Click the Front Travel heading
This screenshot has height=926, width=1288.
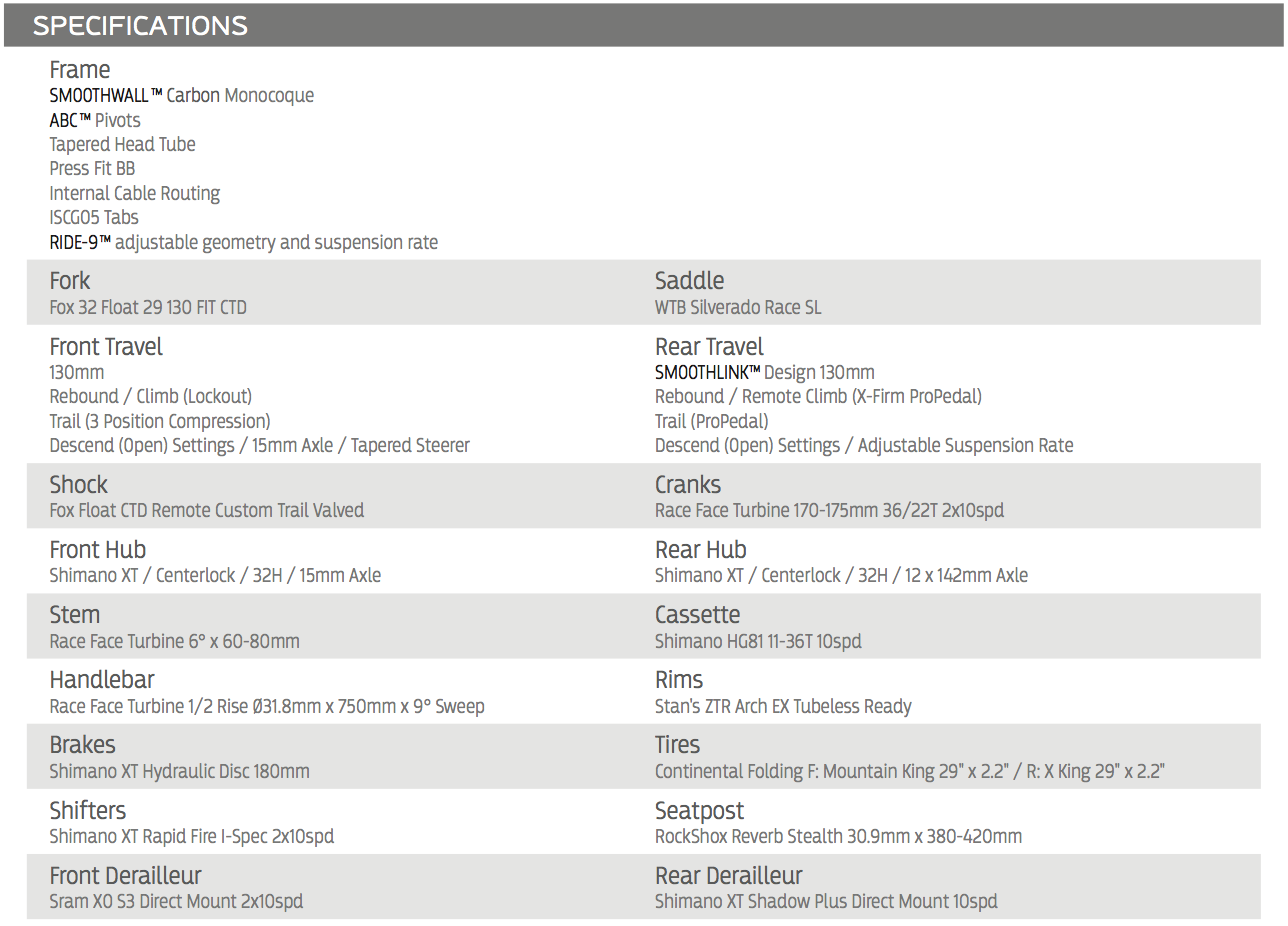(106, 347)
